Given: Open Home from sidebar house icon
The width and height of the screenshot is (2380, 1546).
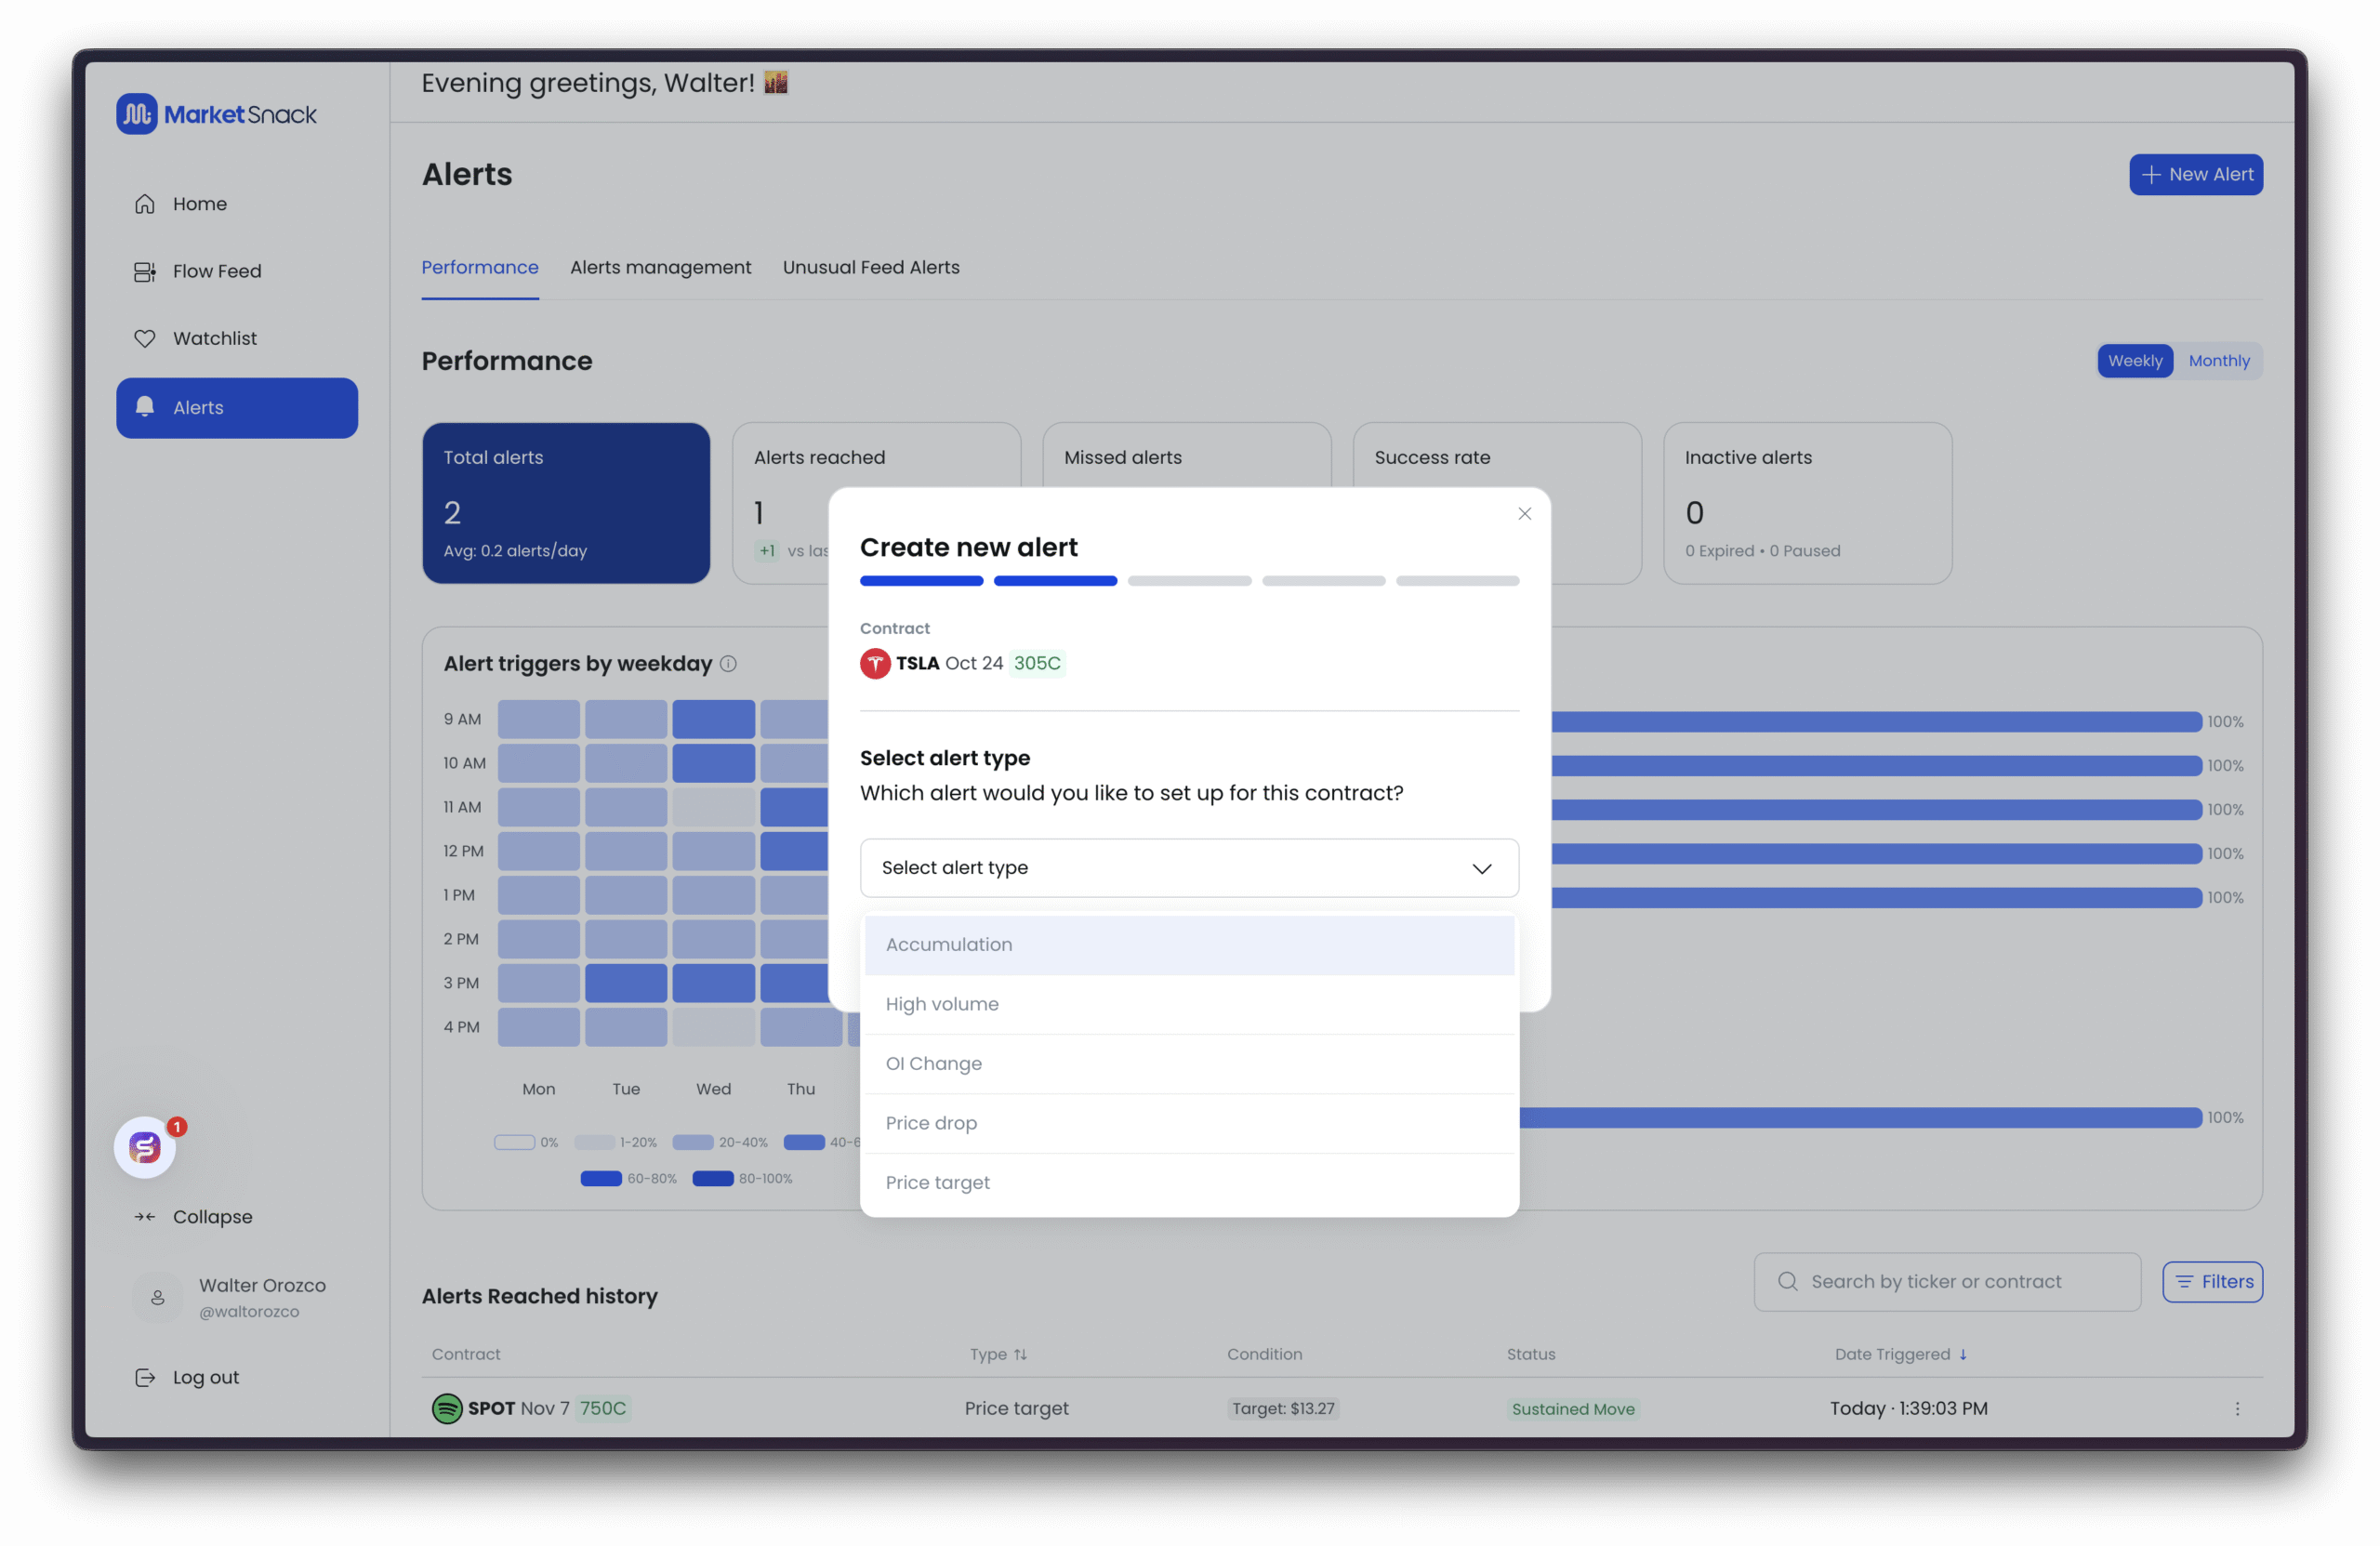Looking at the screenshot, I should 145,204.
